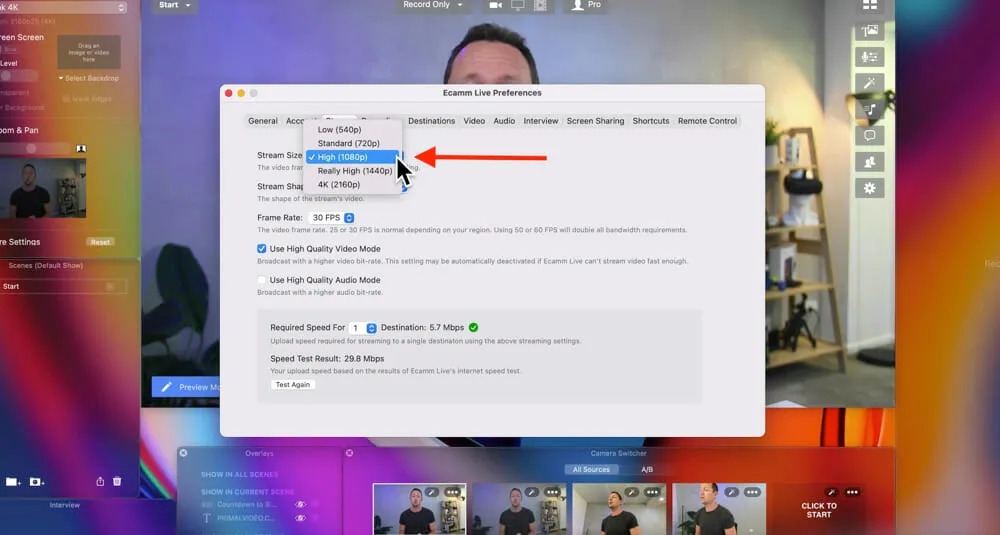This screenshot has height=535, width=1000.
Task: Click the share icon below the scenes list
Action: (x=100, y=482)
